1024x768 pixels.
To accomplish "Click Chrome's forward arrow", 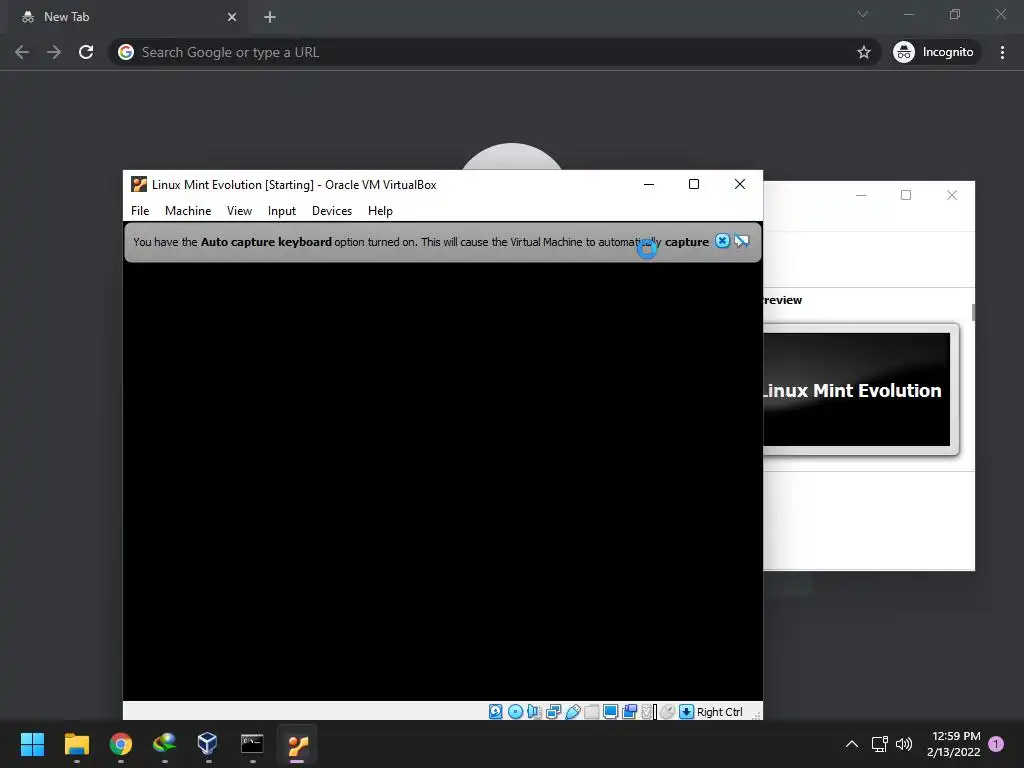I will 54,52.
